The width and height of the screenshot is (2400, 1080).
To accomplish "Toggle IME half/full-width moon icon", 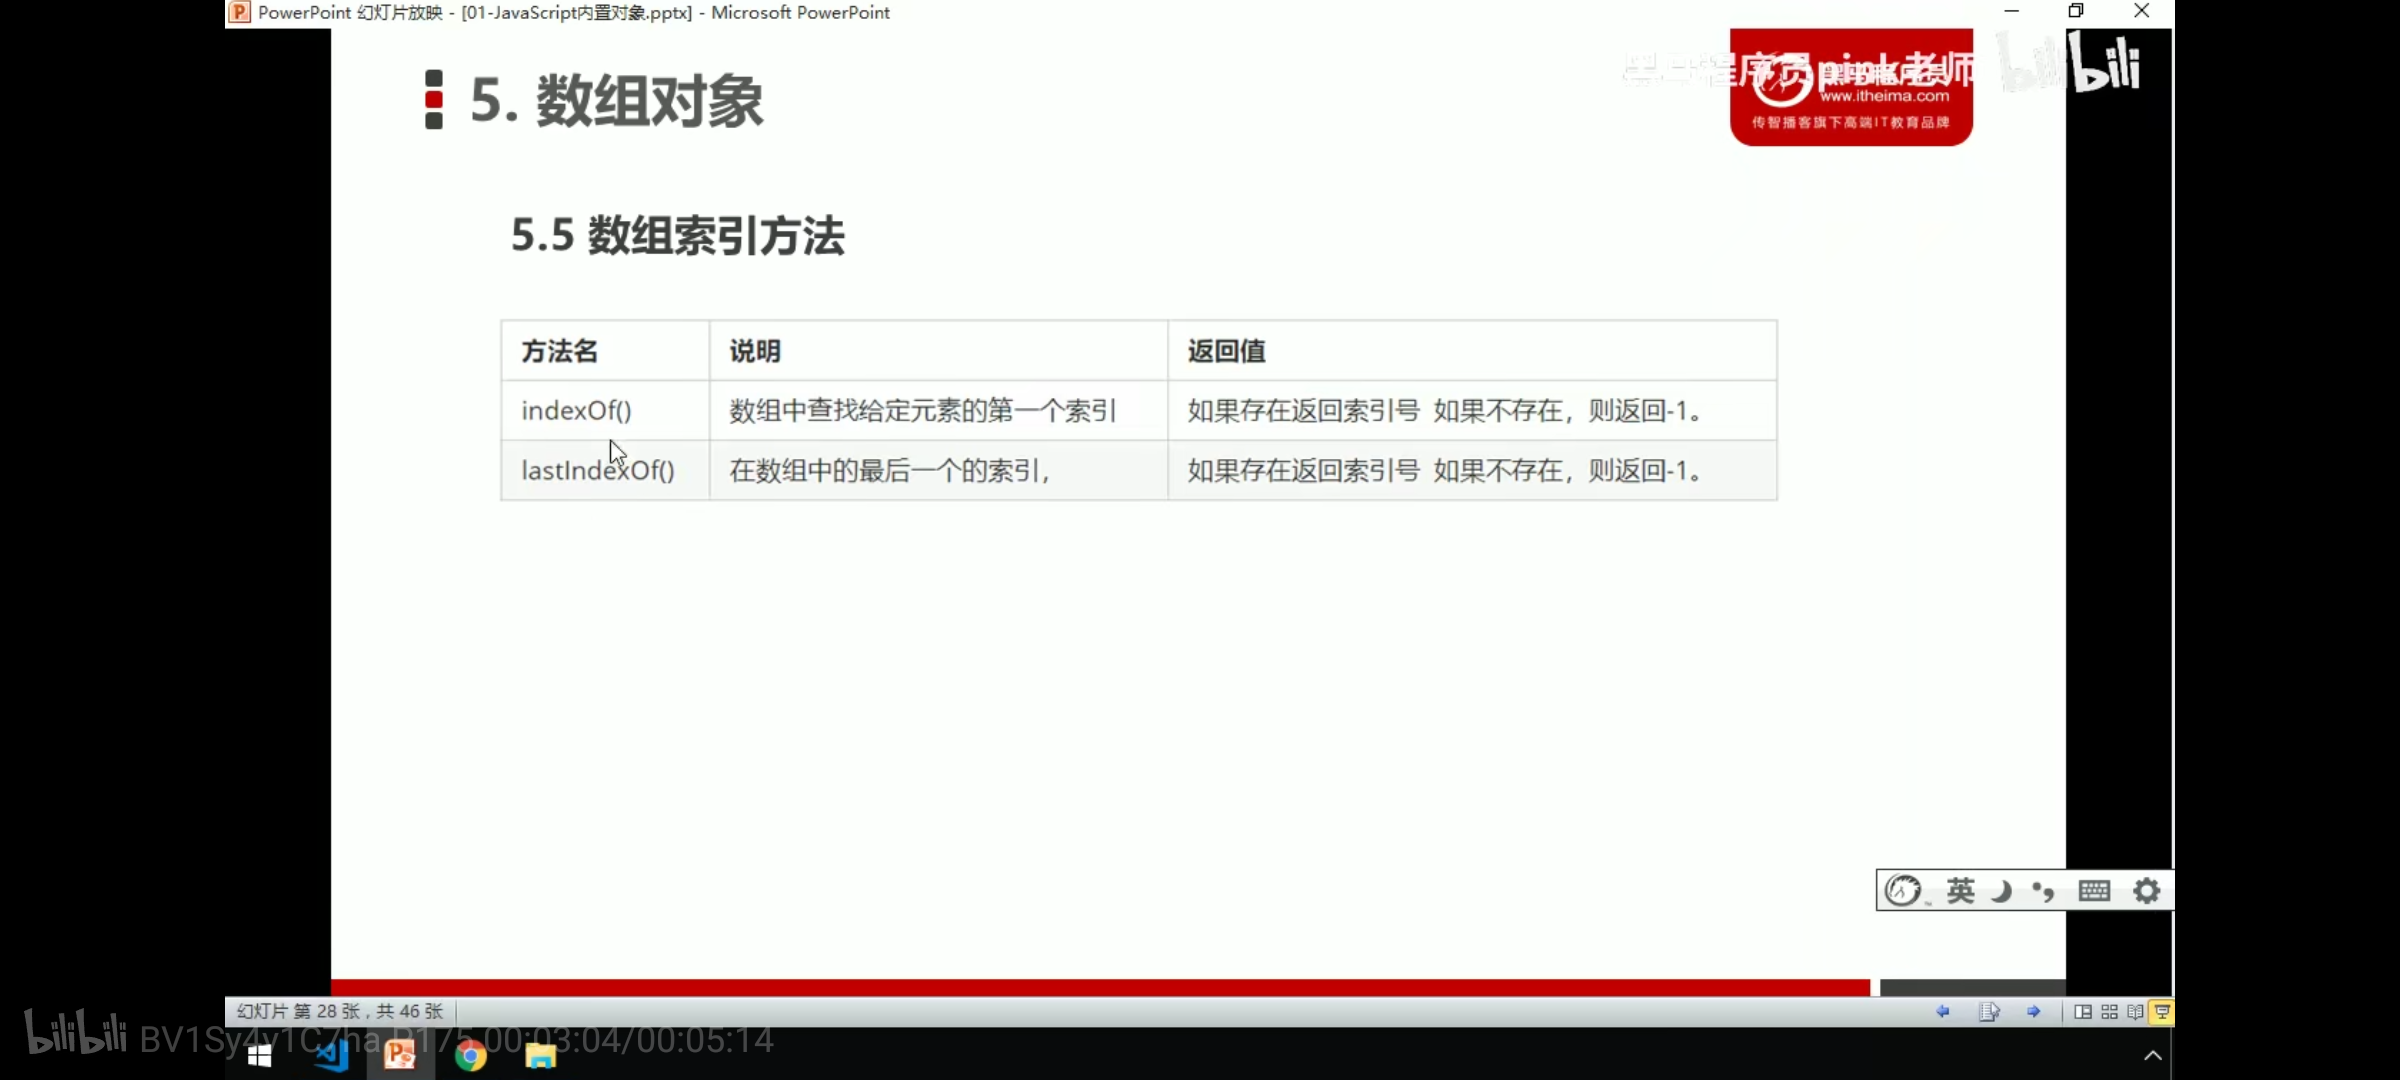I will [2001, 891].
